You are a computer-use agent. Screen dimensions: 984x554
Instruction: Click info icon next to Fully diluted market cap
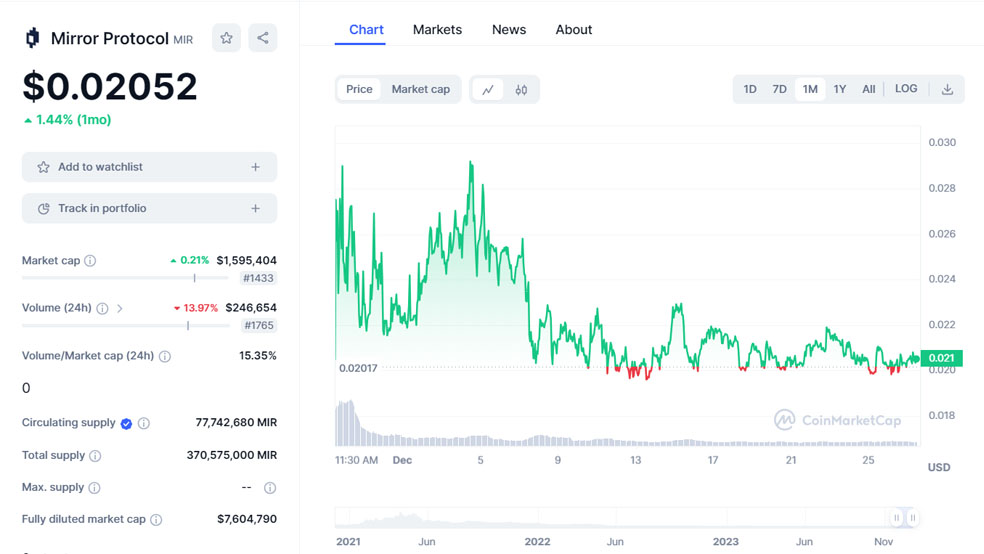[x=156, y=520]
